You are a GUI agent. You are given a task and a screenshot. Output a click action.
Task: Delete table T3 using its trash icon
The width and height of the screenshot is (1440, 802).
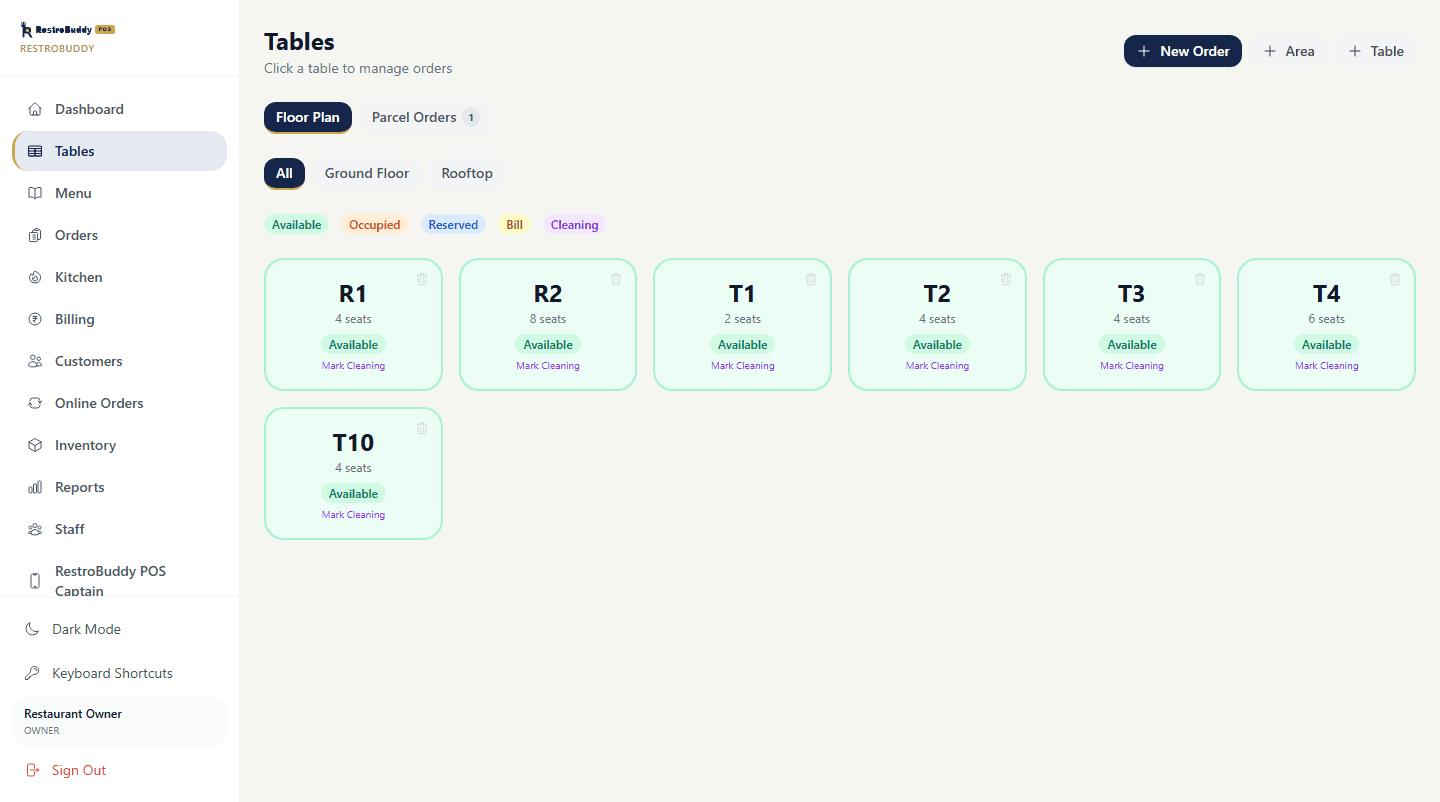[x=1200, y=279]
